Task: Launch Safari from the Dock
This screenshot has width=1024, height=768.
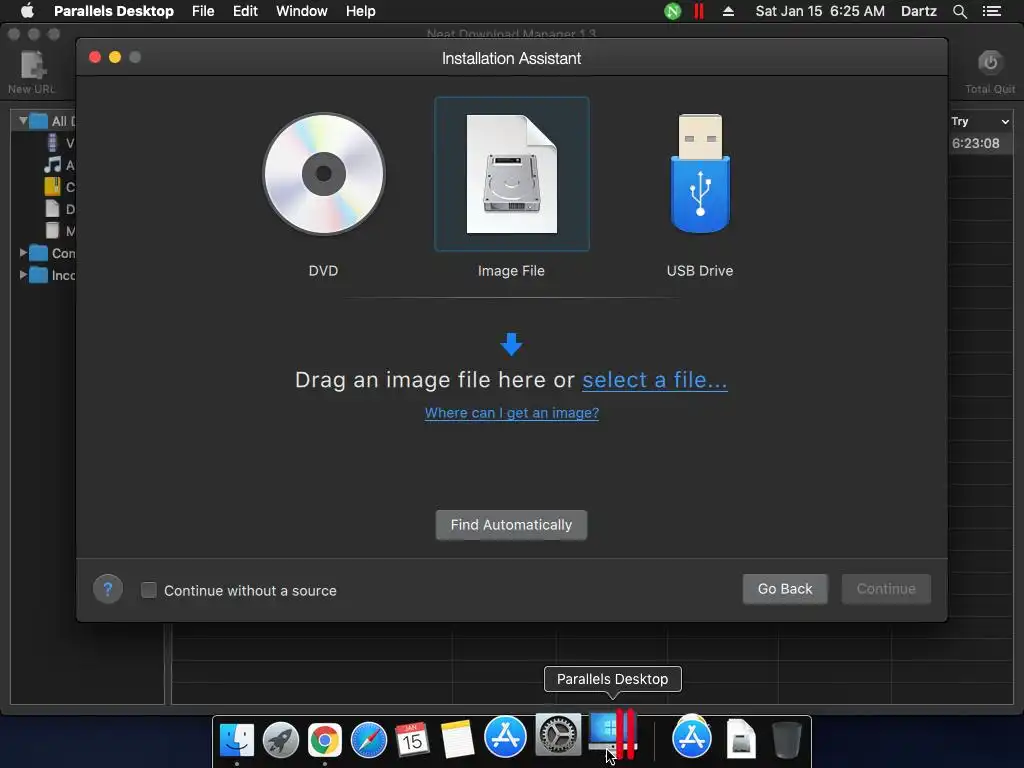Action: pyautogui.click(x=369, y=740)
